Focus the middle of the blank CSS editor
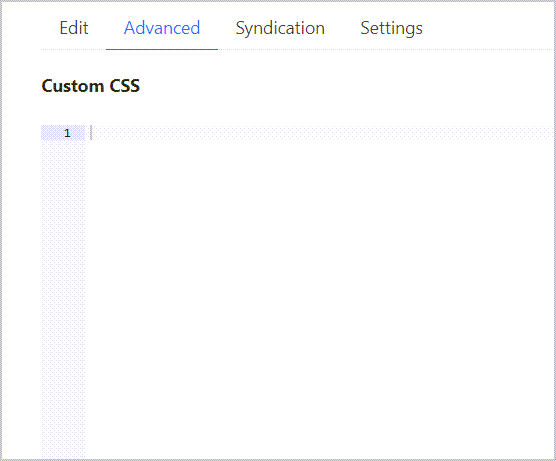The height and width of the screenshot is (461, 556). pos(321,292)
